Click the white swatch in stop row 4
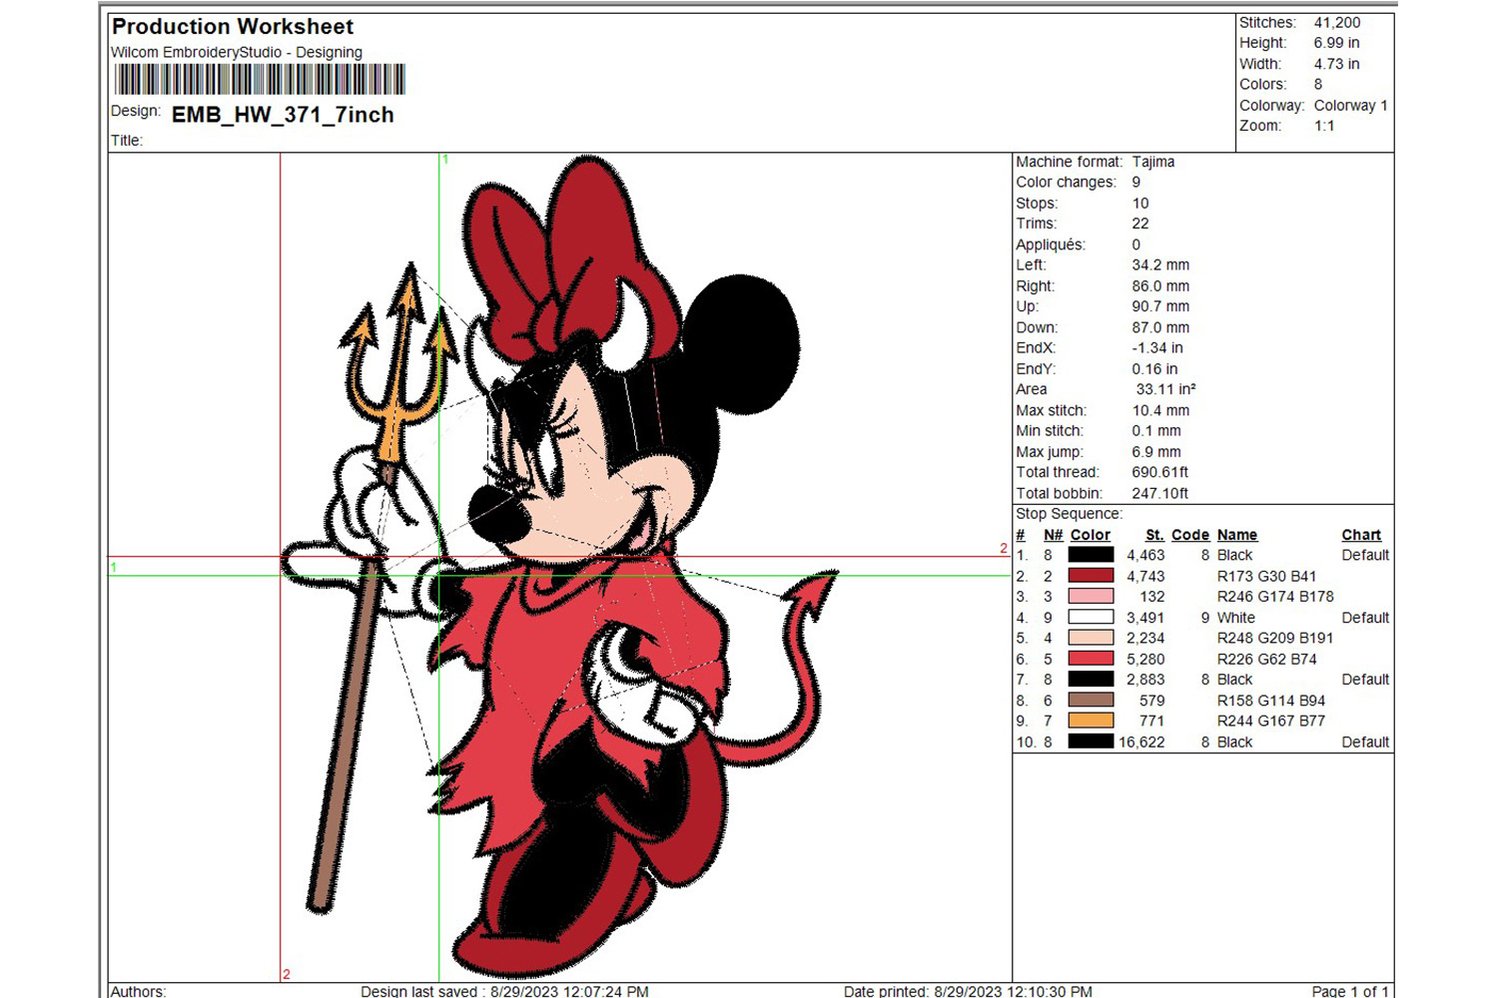Image resolution: width=1500 pixels, height=998 pixels. coord(1091,617)
